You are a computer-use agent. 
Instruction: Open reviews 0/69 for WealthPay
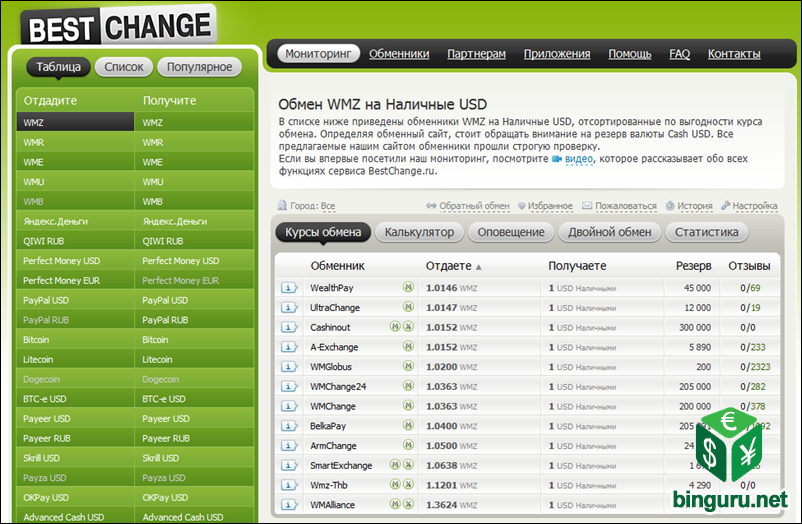click(x=750, y=288)
